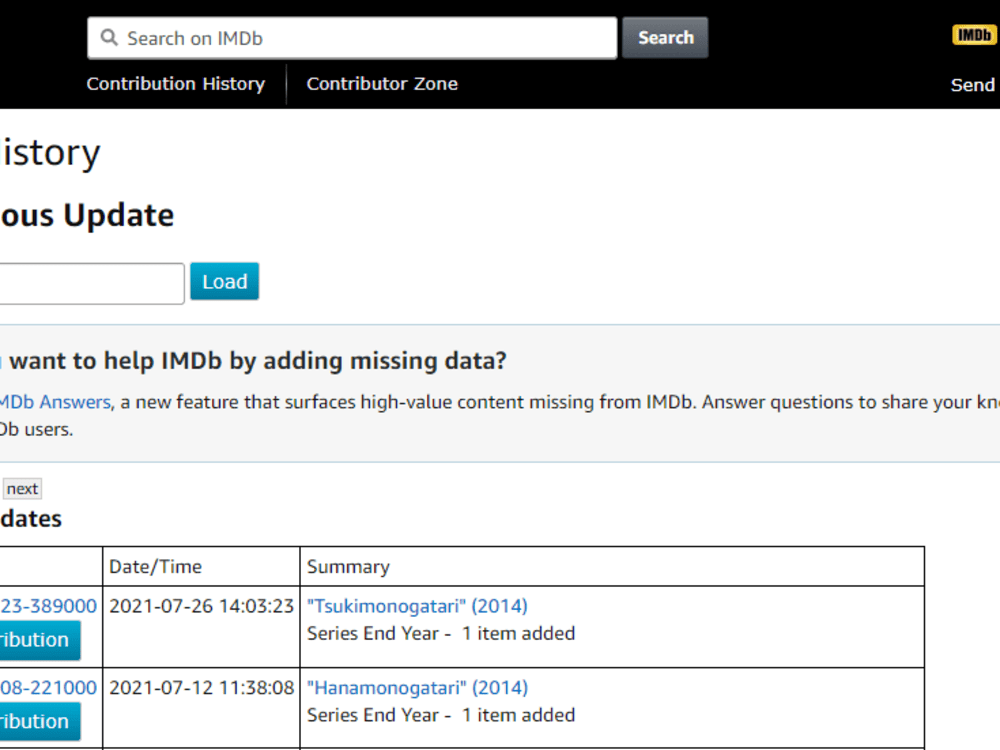Open the reference link ending 23-389000
The height and width of the screenshot is (750, 1000).
(x=48, y=606)
